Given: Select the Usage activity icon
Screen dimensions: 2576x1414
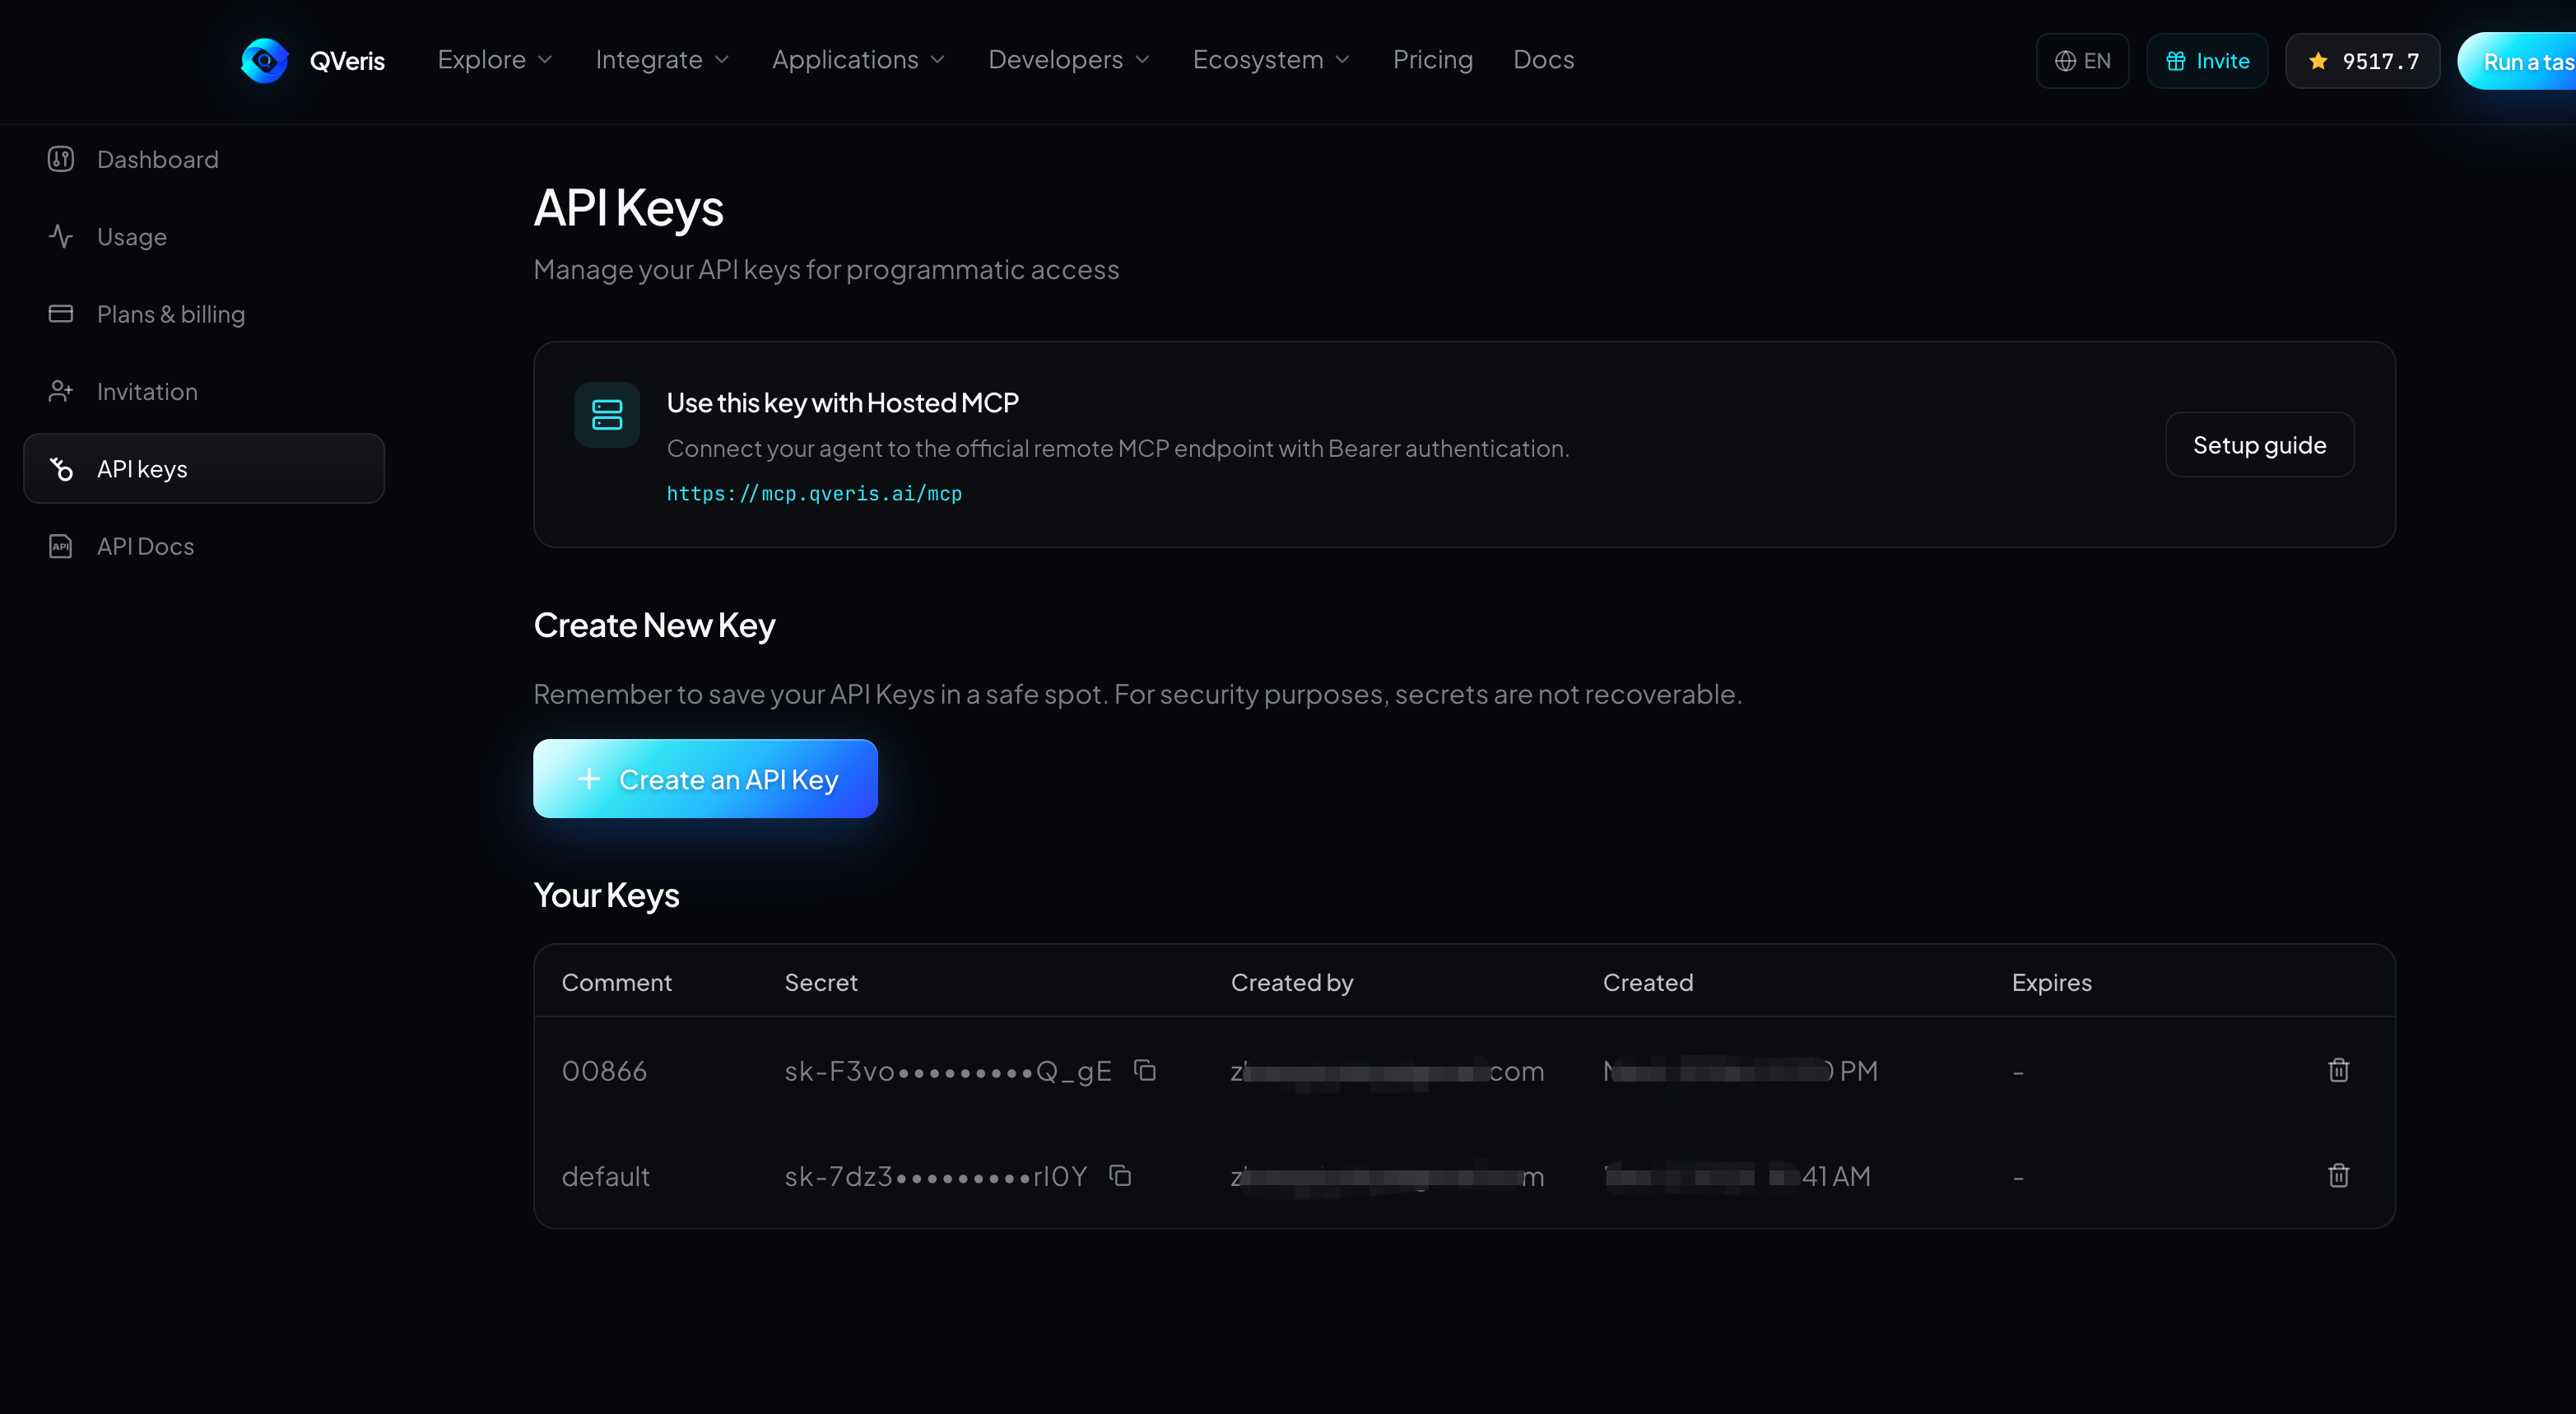Looking at the screenshot, I should click(61, 236).
